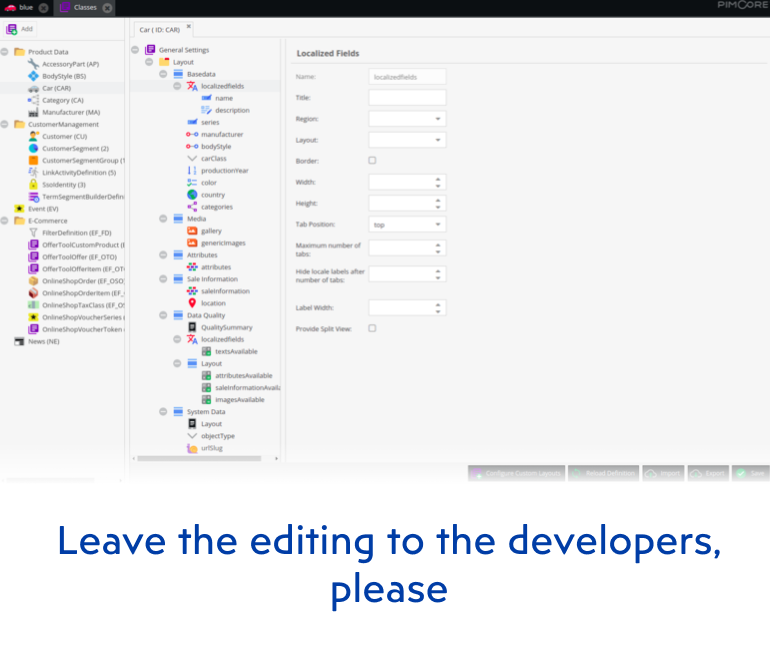Click the tree panel horizontal scrollbar
Screen dimensions: 770x649
[x=199, y=459]
